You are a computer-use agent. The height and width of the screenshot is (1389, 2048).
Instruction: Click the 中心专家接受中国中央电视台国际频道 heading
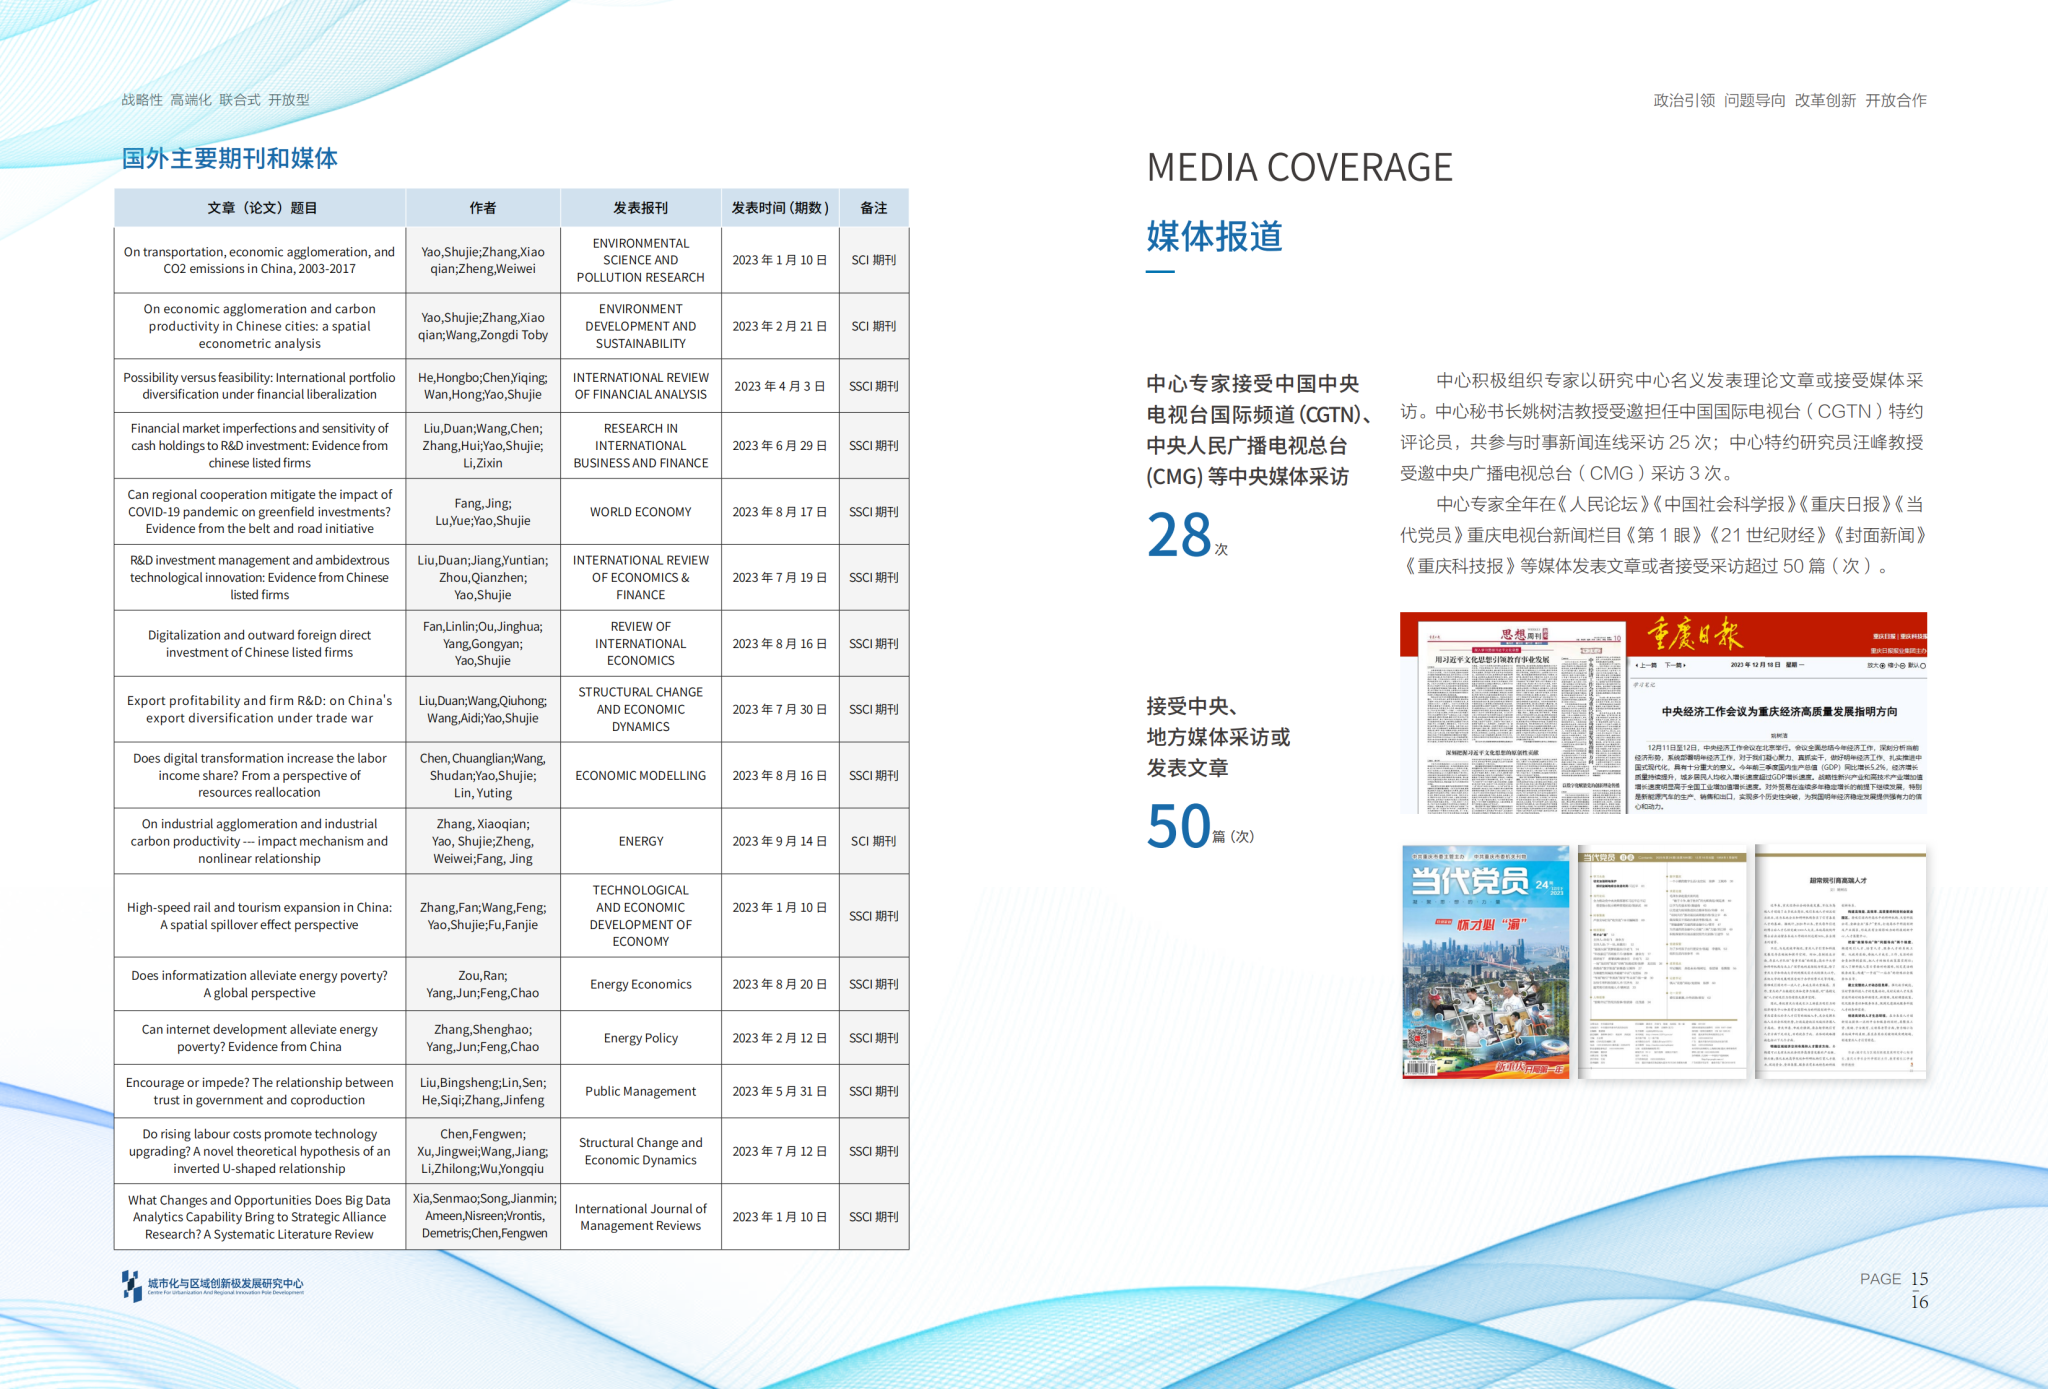click(x=1259, y=430)
